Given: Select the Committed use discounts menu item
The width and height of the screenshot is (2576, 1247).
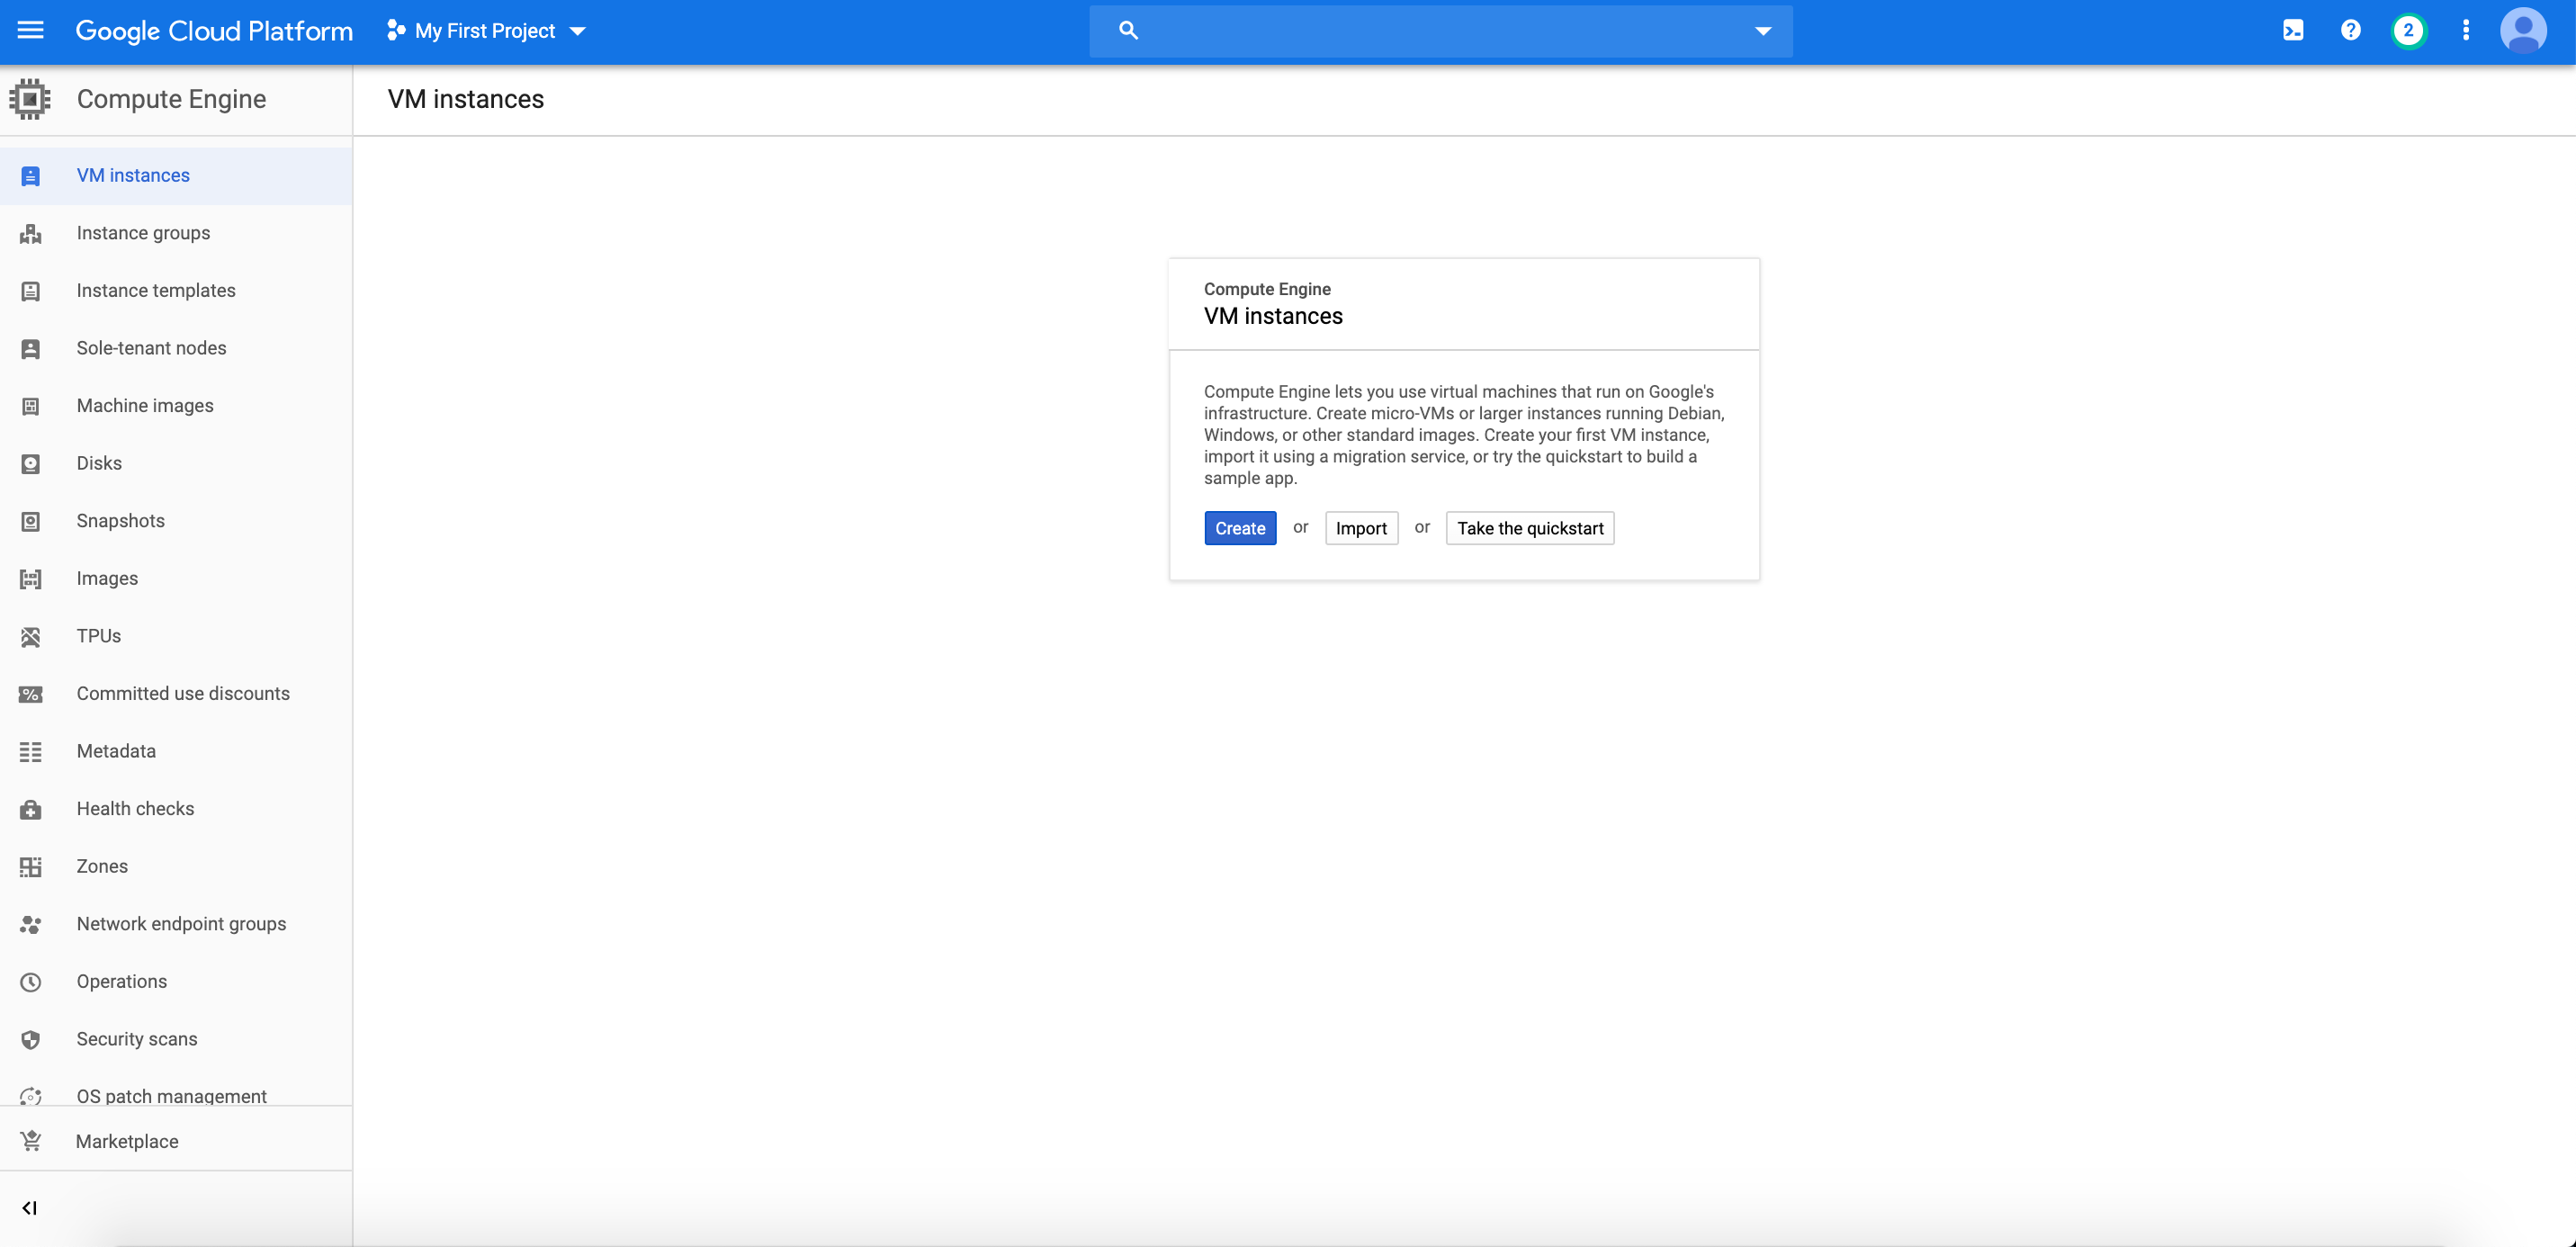Looking at the screenshot, I should point(183,692).
